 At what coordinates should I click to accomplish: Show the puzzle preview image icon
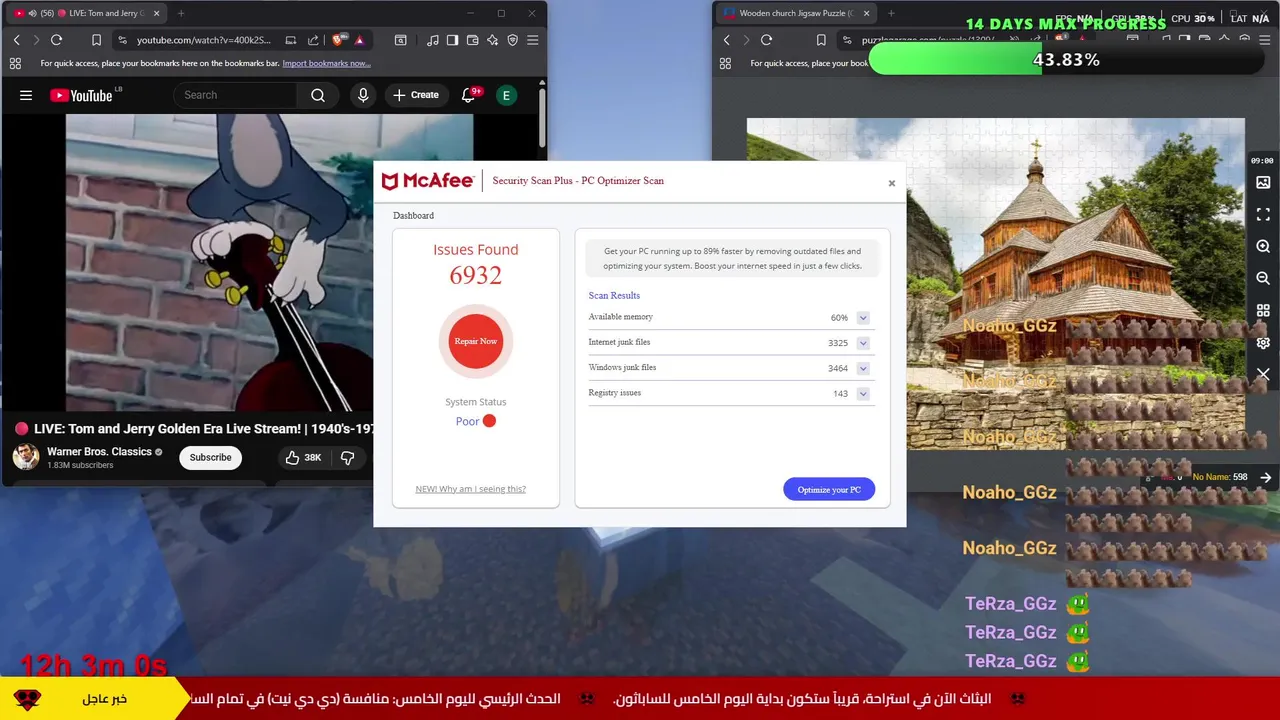1263,183
